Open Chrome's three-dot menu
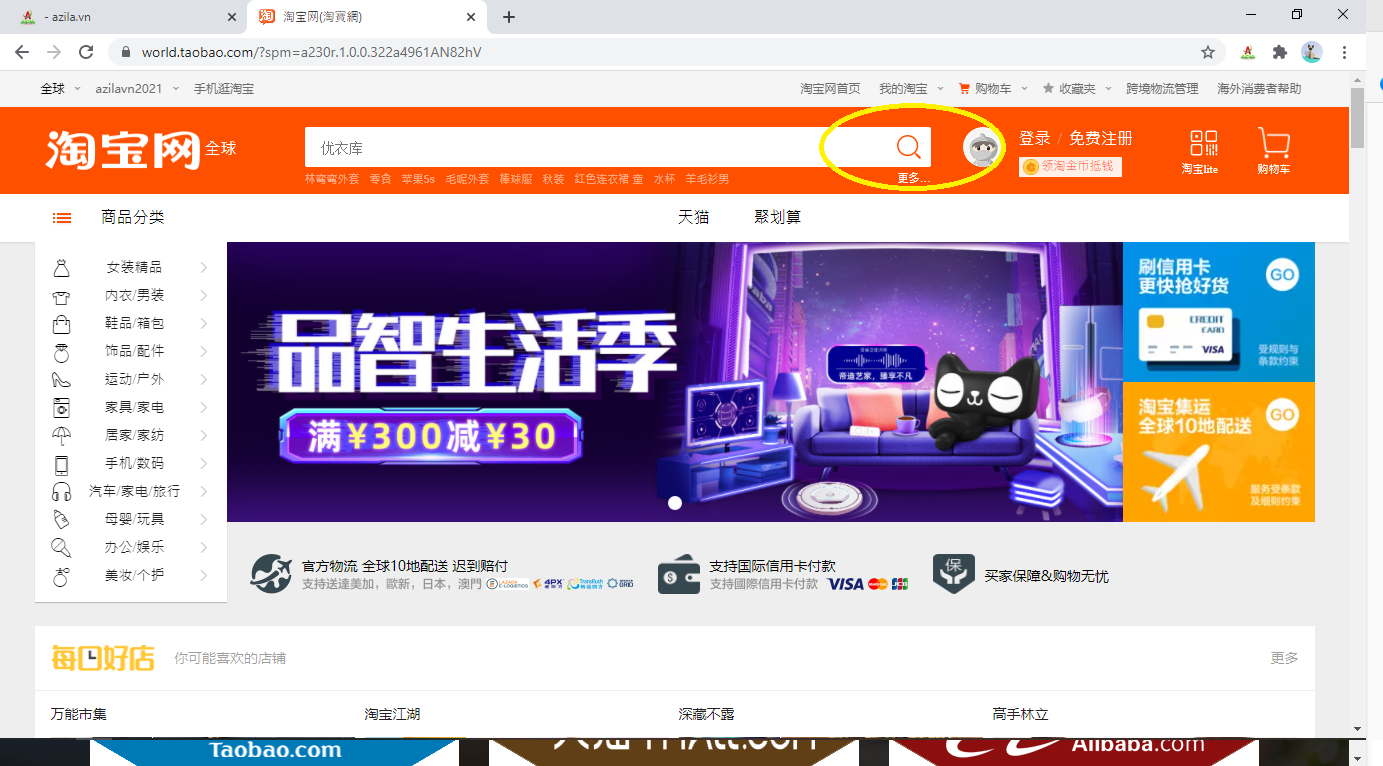The width and height of the screenshot is (1383, 766). point(1345,52)
